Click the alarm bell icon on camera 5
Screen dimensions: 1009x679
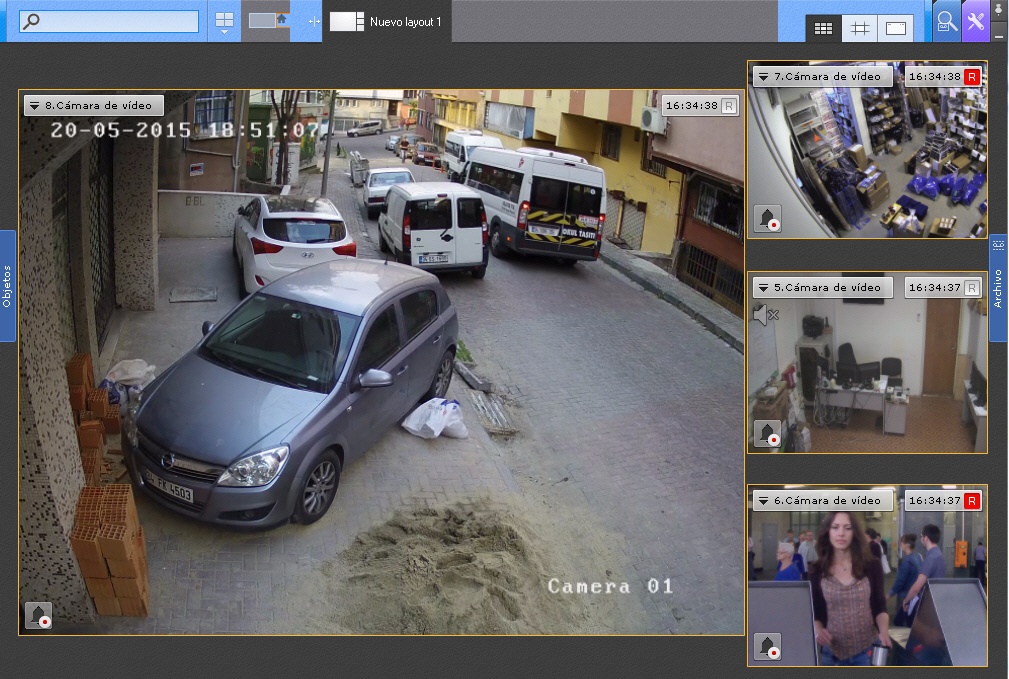tap(767, 433)
